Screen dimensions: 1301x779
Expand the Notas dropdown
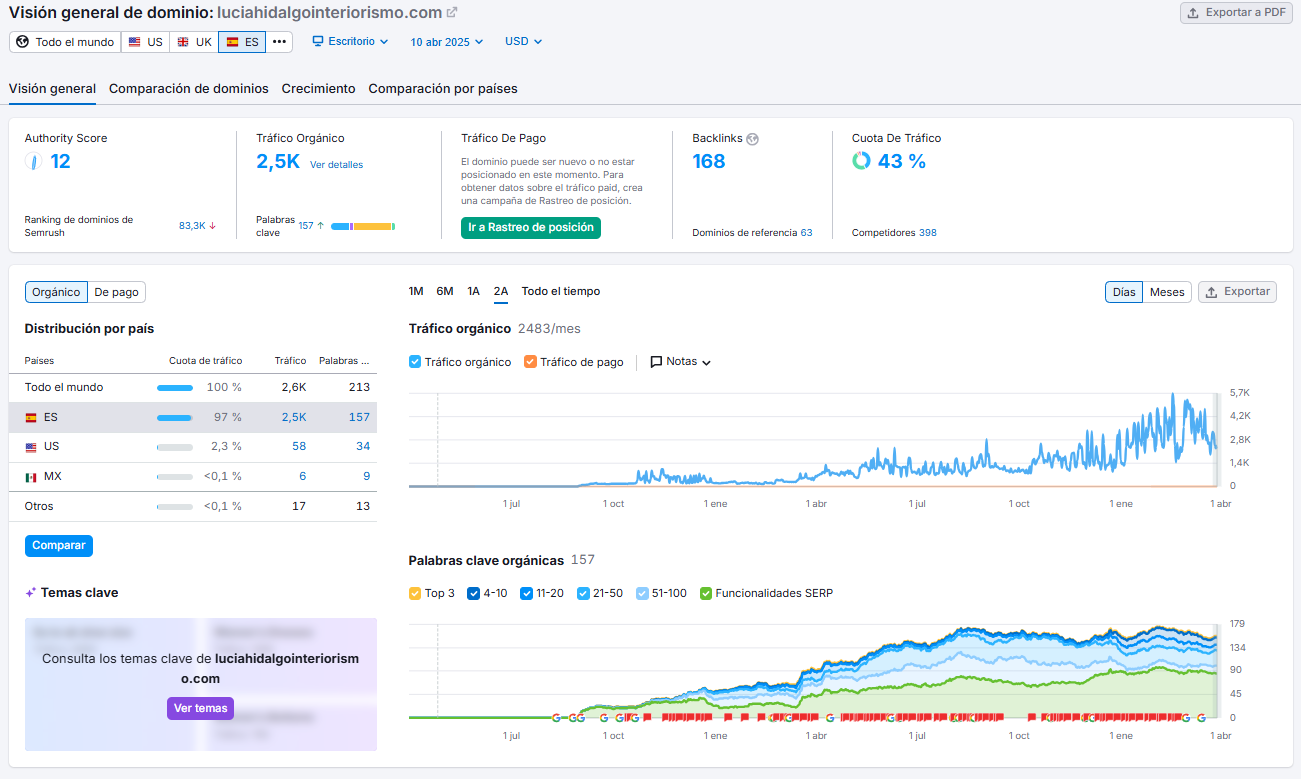(x=681, y=362)
